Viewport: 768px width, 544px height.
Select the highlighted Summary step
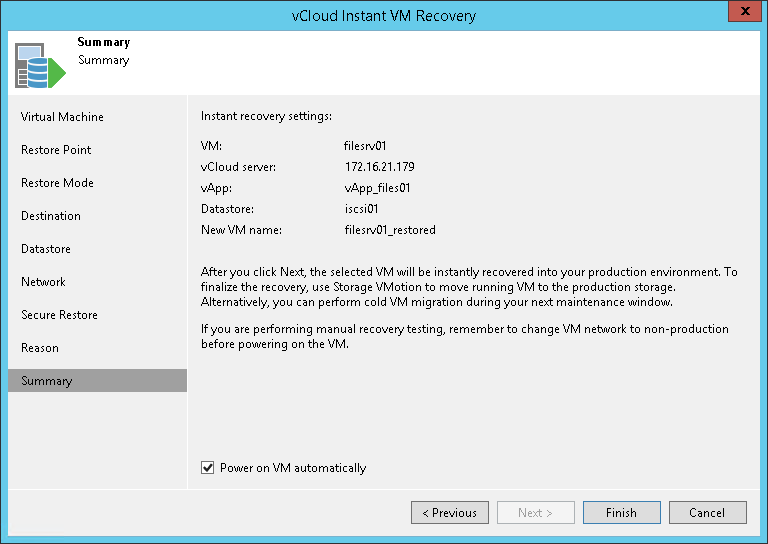tap(97, 380)
